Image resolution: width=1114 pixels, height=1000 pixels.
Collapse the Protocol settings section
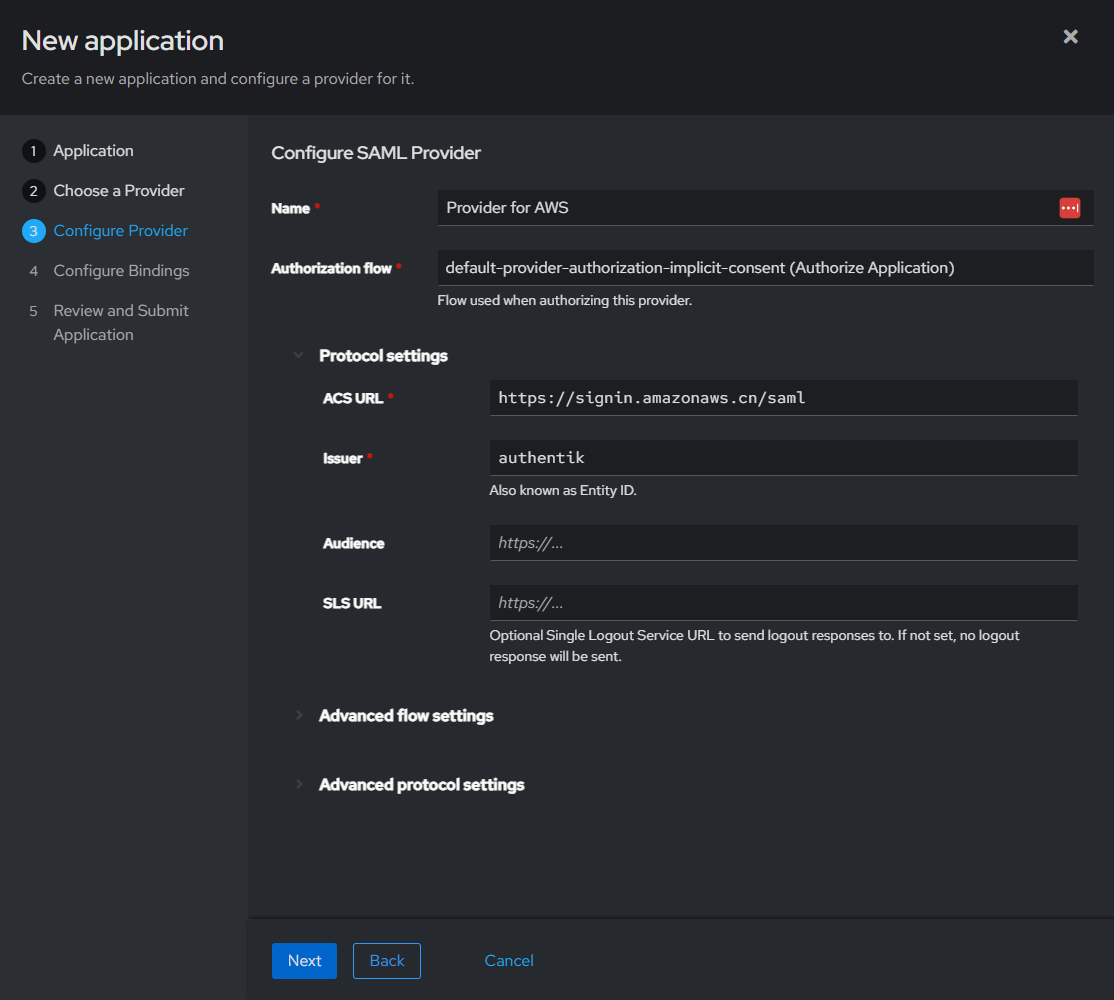[x=298, y=356]
